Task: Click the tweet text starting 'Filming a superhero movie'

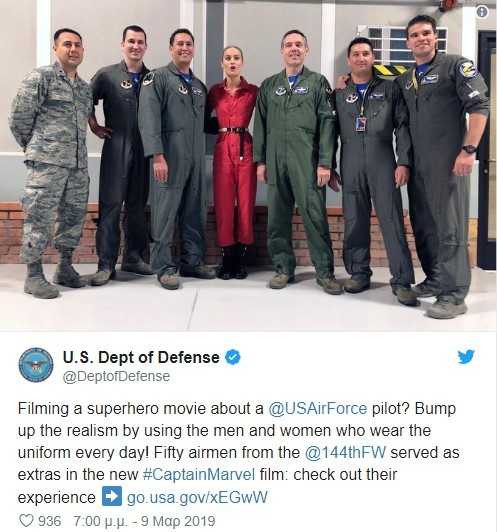Action: (238, 453)
